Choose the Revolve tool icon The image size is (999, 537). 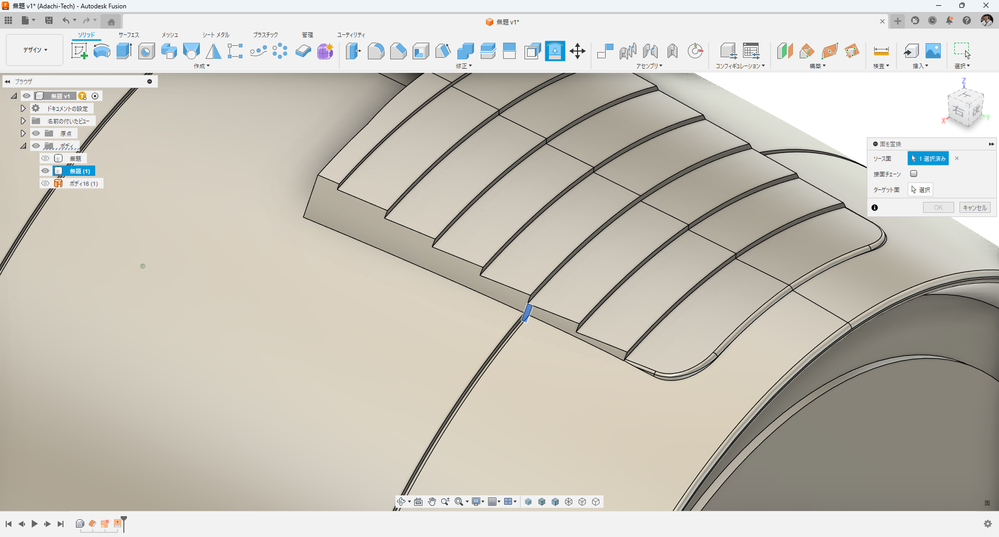[x=102, y=52]
